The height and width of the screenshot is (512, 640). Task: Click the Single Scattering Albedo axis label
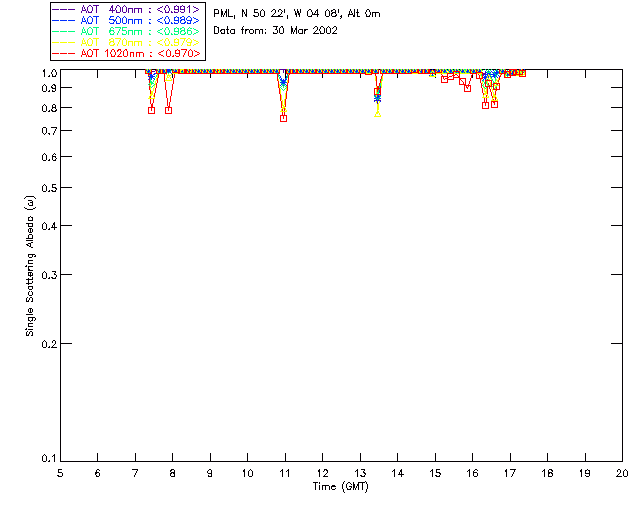click(30, 266)
